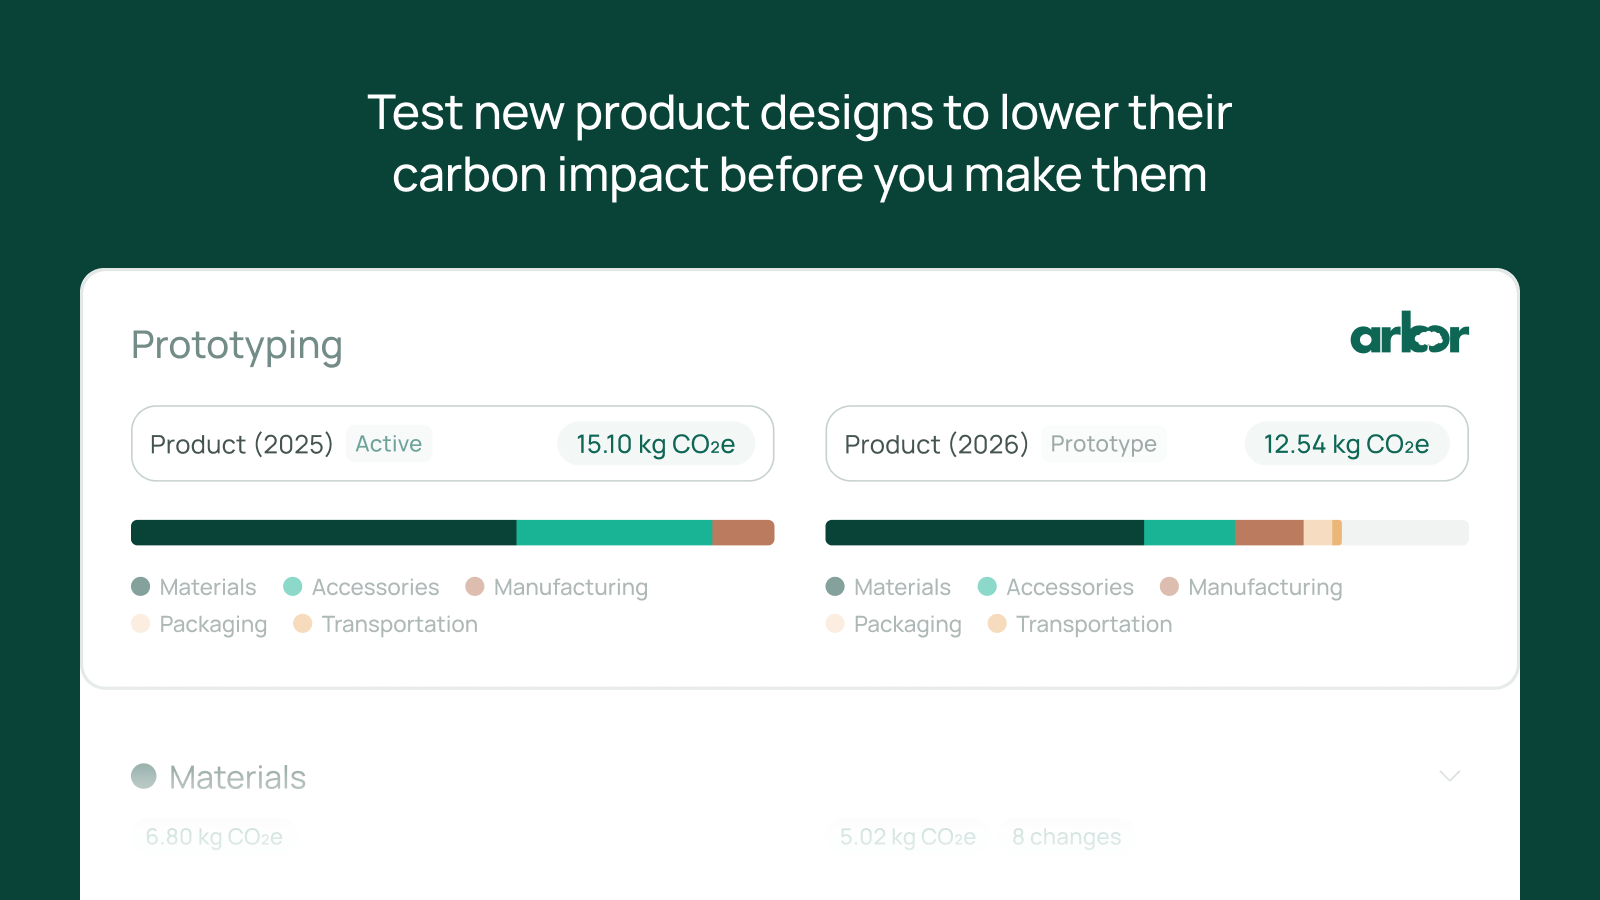Click teal Accessories segment in 2025 bar
Screen dimensions: 1600x900
tap(614, 532)
